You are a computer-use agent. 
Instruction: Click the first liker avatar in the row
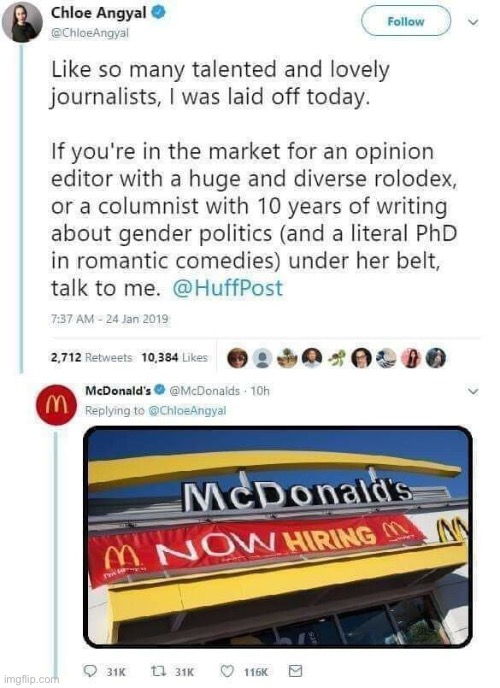(238, 358)
